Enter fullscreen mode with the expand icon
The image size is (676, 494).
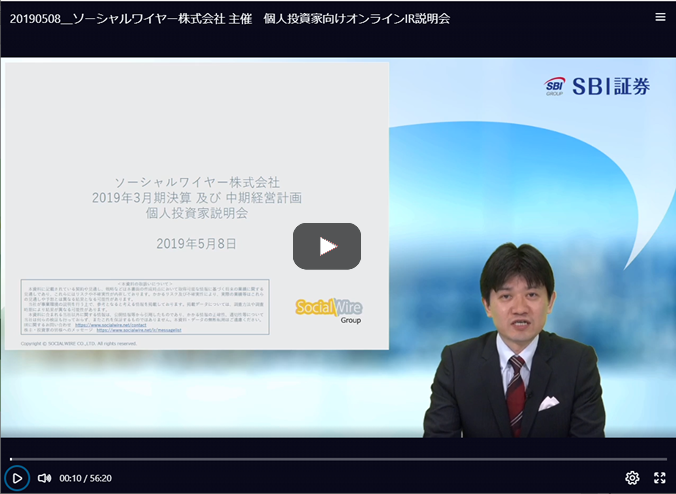tap(660, 478)
